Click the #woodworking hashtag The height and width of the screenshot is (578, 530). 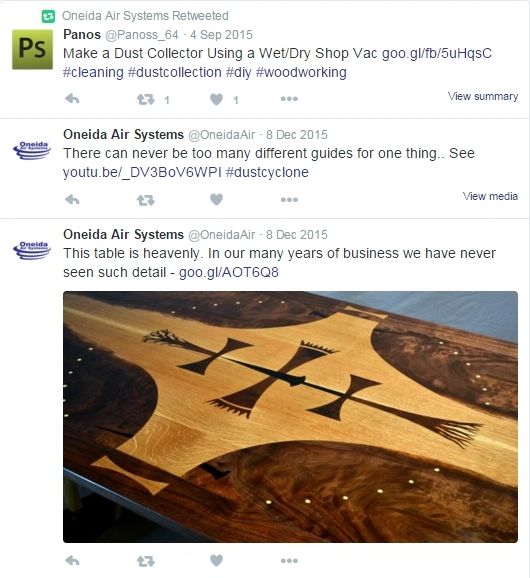point(301,72)
